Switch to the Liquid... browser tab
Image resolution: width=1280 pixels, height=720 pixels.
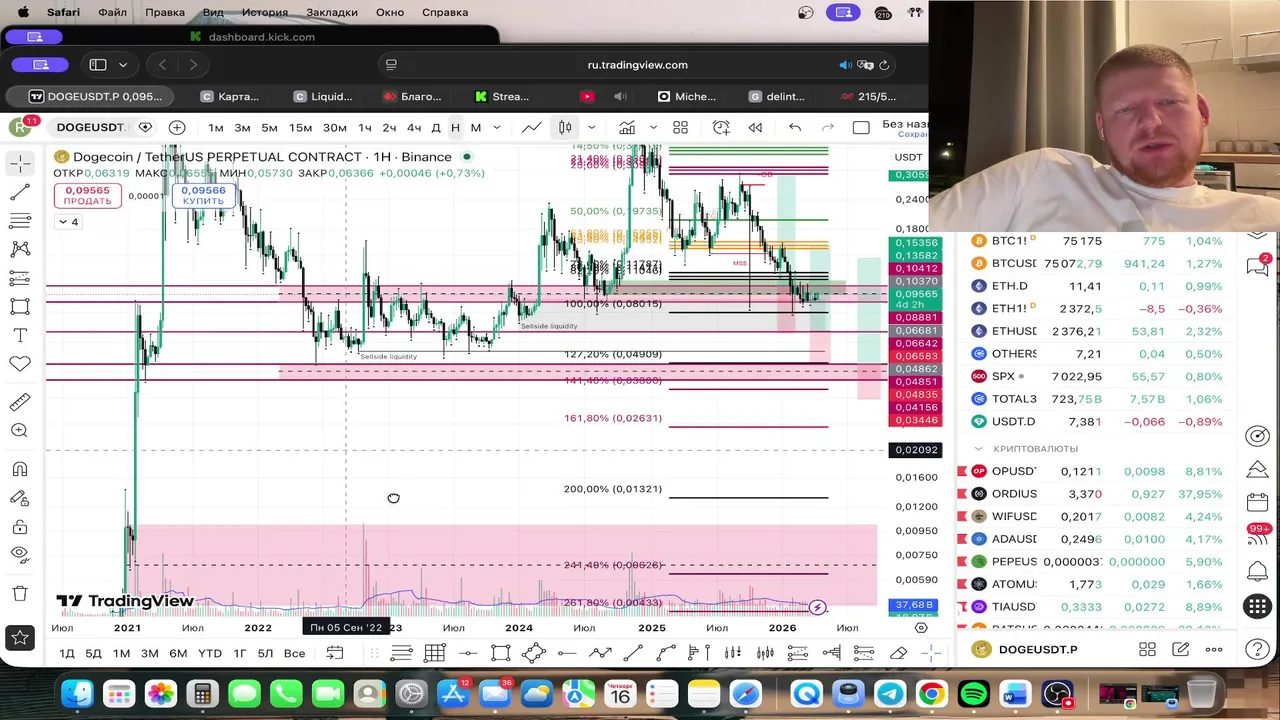pos(323,97)
